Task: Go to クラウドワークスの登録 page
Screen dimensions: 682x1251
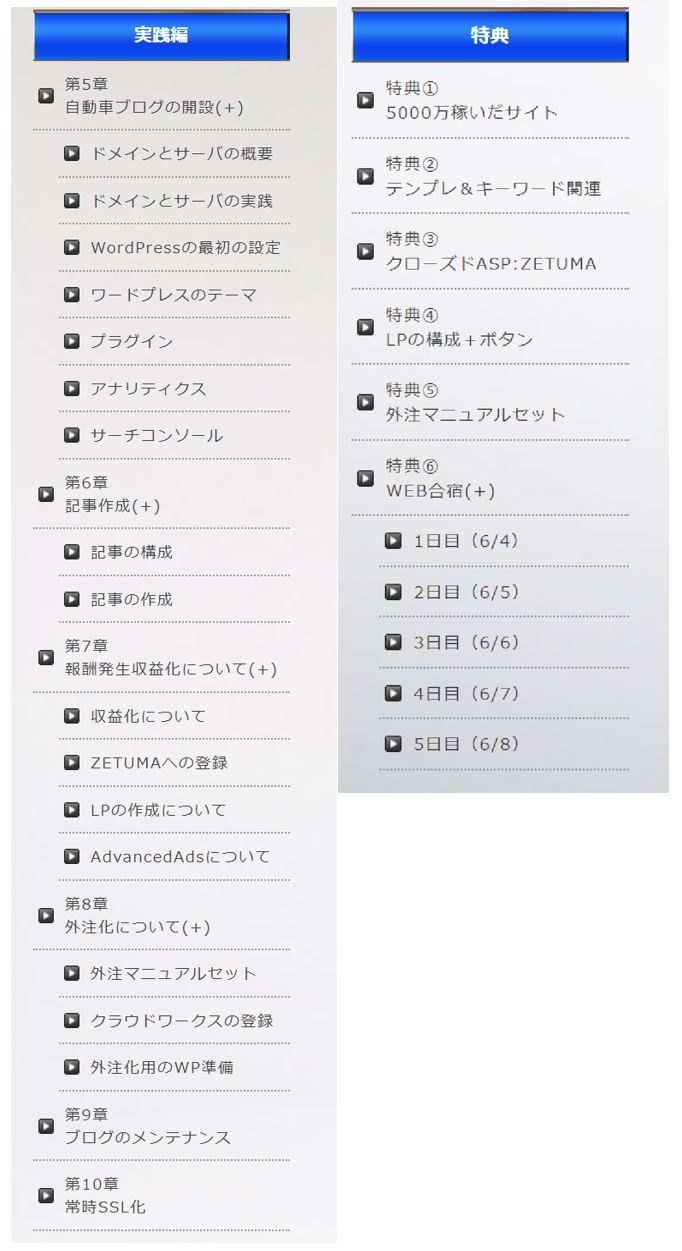Action: (x=181, y=1020)
